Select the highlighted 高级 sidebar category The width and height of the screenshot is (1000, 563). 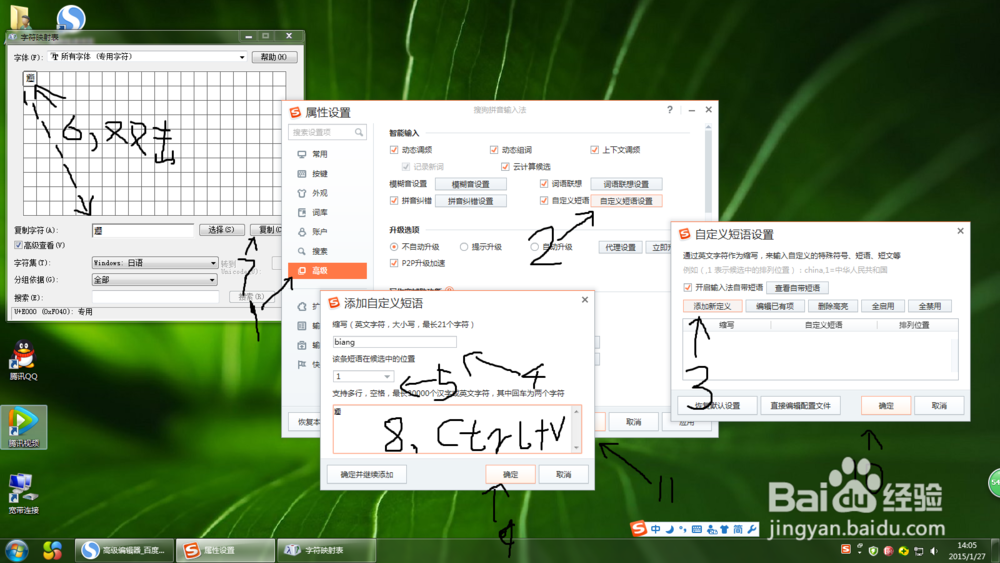[327, 270]
